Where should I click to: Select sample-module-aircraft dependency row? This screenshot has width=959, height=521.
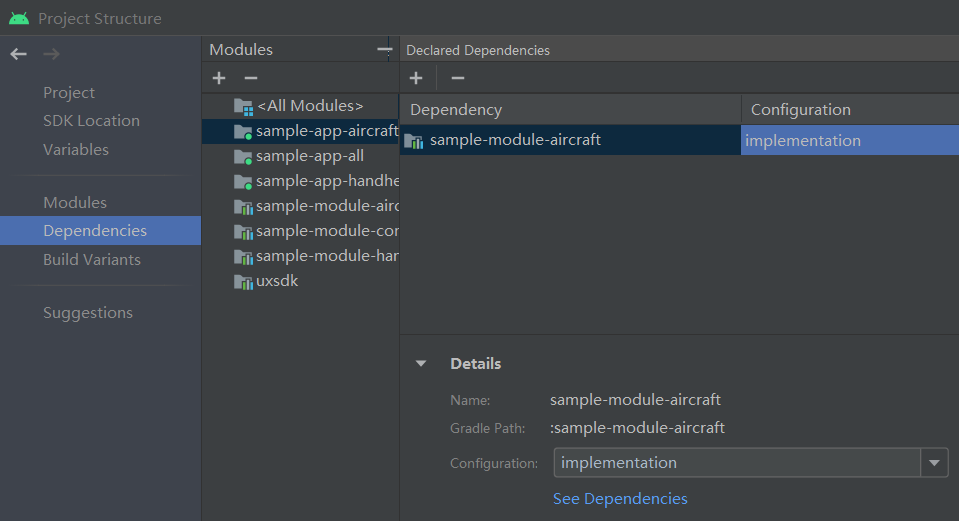click(x=515, y=140)
